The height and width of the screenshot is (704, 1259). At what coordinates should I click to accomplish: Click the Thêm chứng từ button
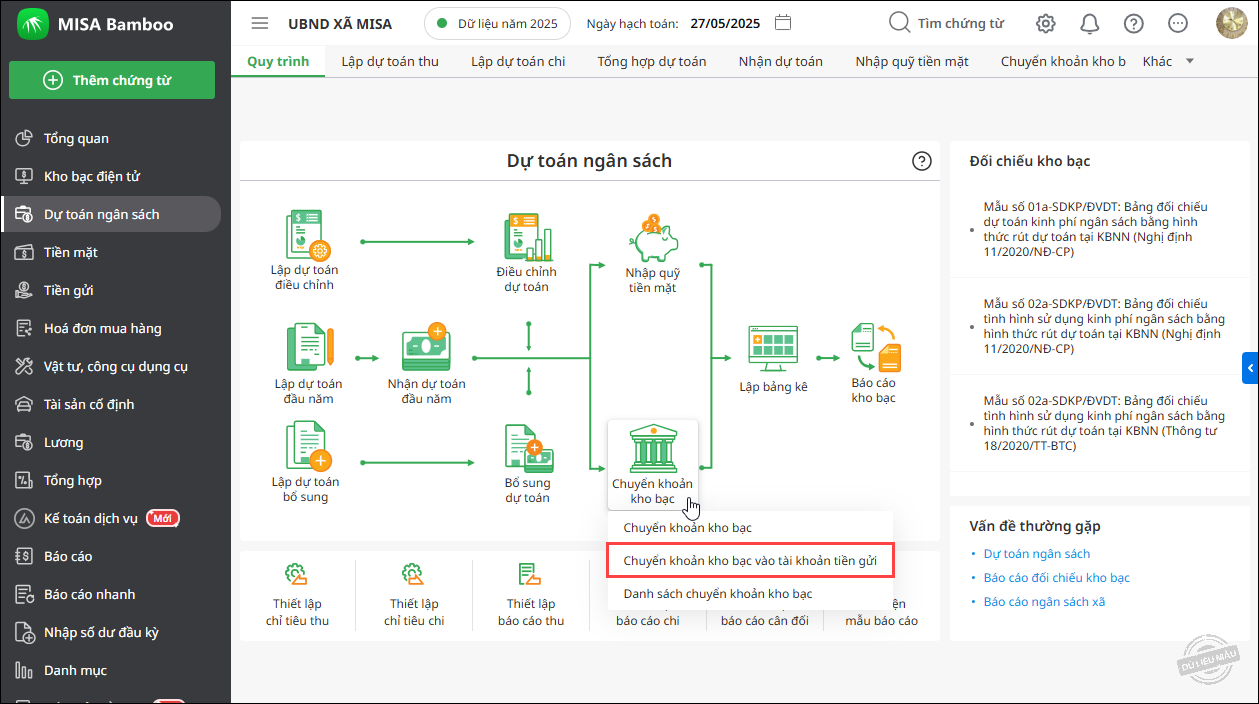(x=112, y=80)
